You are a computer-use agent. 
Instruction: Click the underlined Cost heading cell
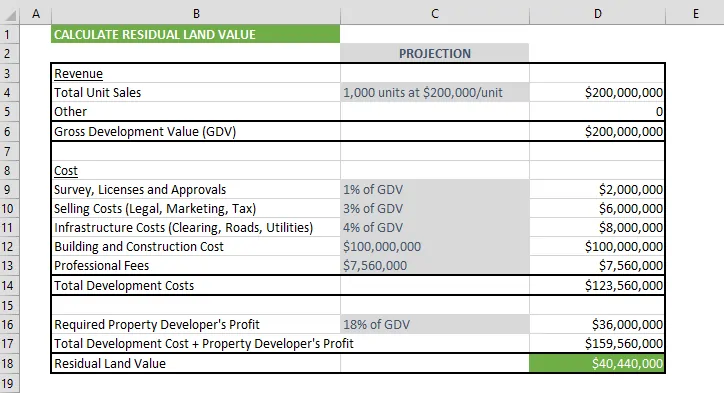(196, 170)
